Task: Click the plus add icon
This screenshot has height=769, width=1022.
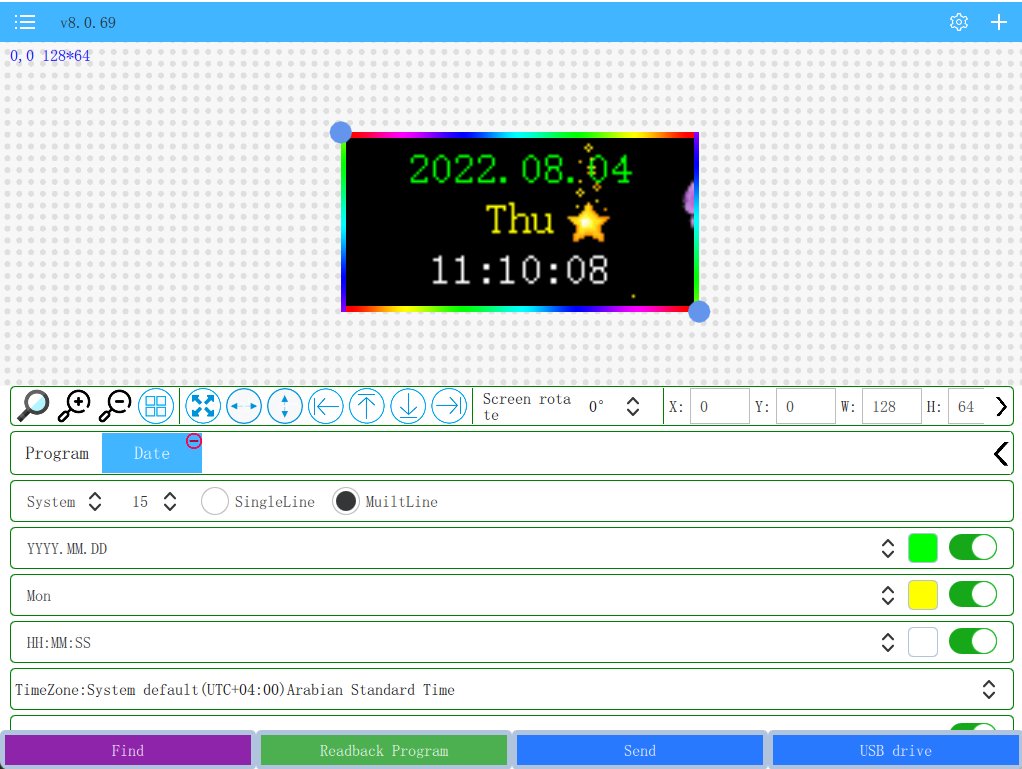Action: [x=999, y=22]
